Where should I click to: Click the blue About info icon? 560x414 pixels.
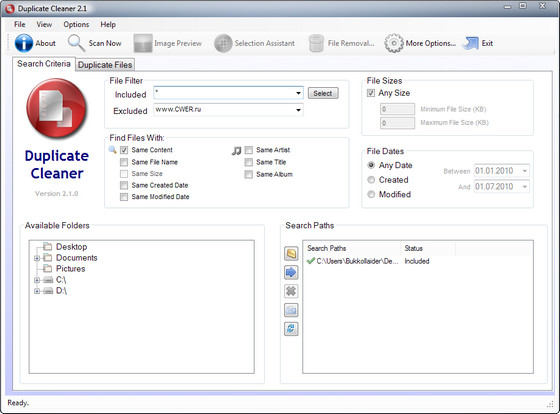point(24,43)
